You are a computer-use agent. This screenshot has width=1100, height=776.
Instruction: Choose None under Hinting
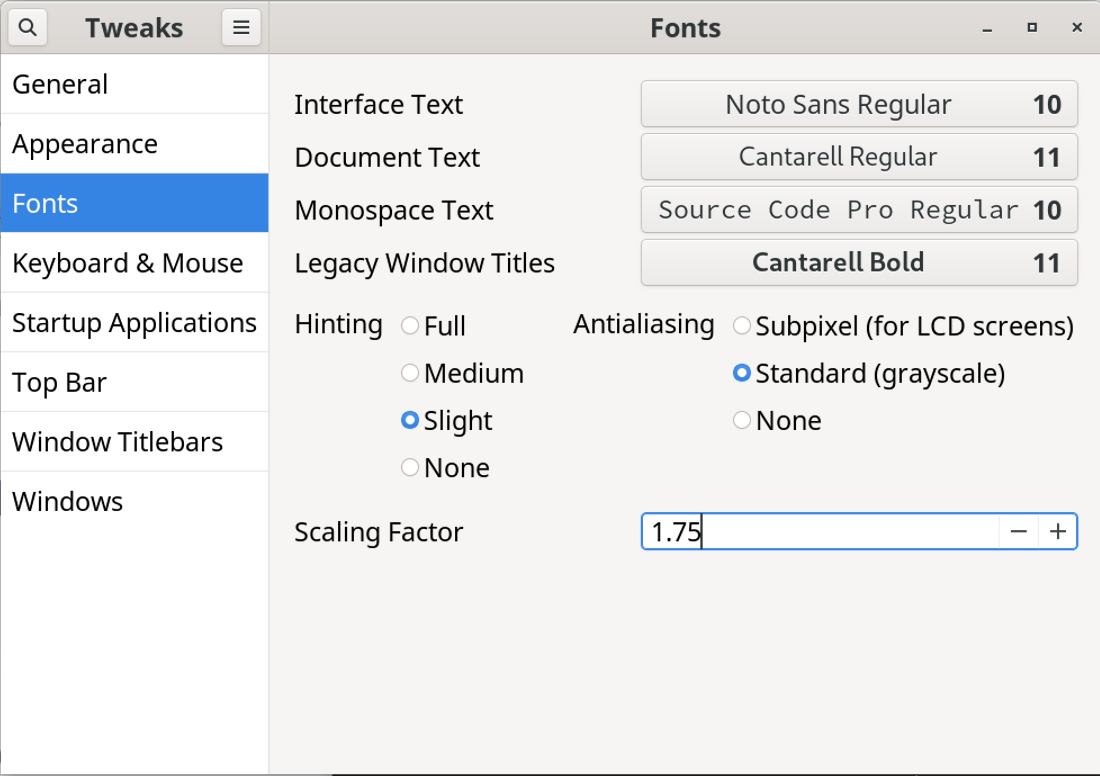coord(410,468)
